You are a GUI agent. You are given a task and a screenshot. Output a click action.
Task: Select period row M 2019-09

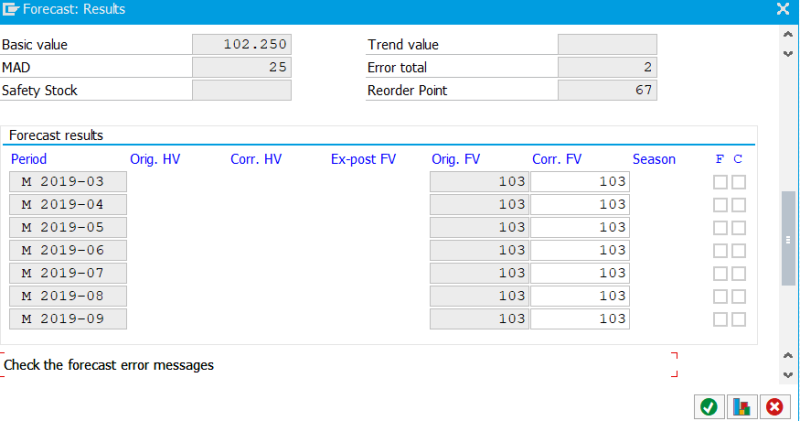68,319
